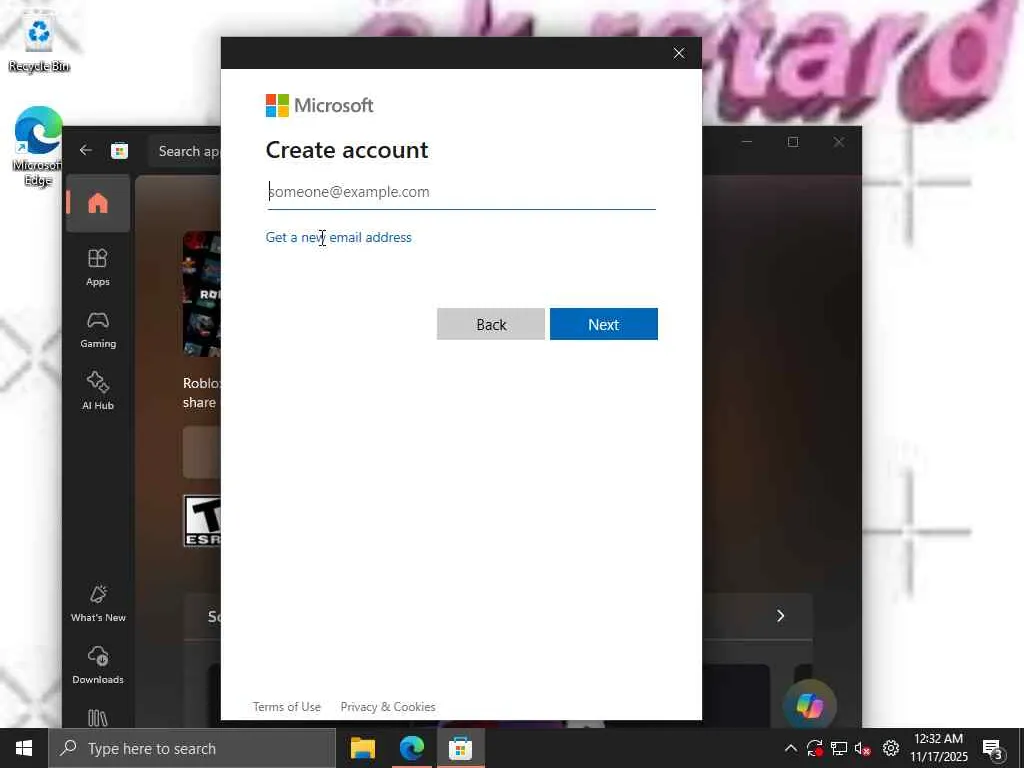Expand the section chevron in Microsoft Store
This screenshot has width=1024, height=768.
pyautogui.click(x=780, y=616)
